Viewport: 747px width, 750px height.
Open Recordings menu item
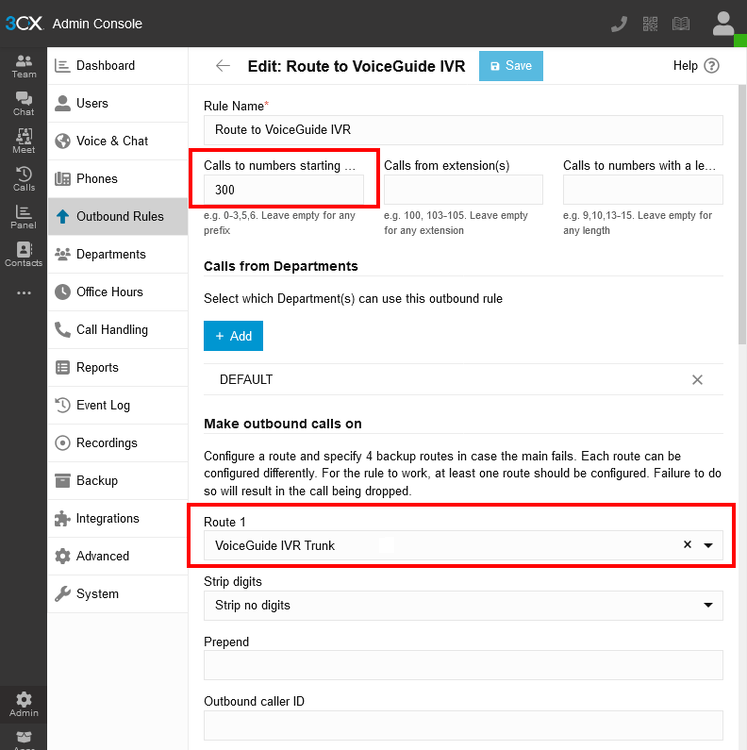[118, 443]
